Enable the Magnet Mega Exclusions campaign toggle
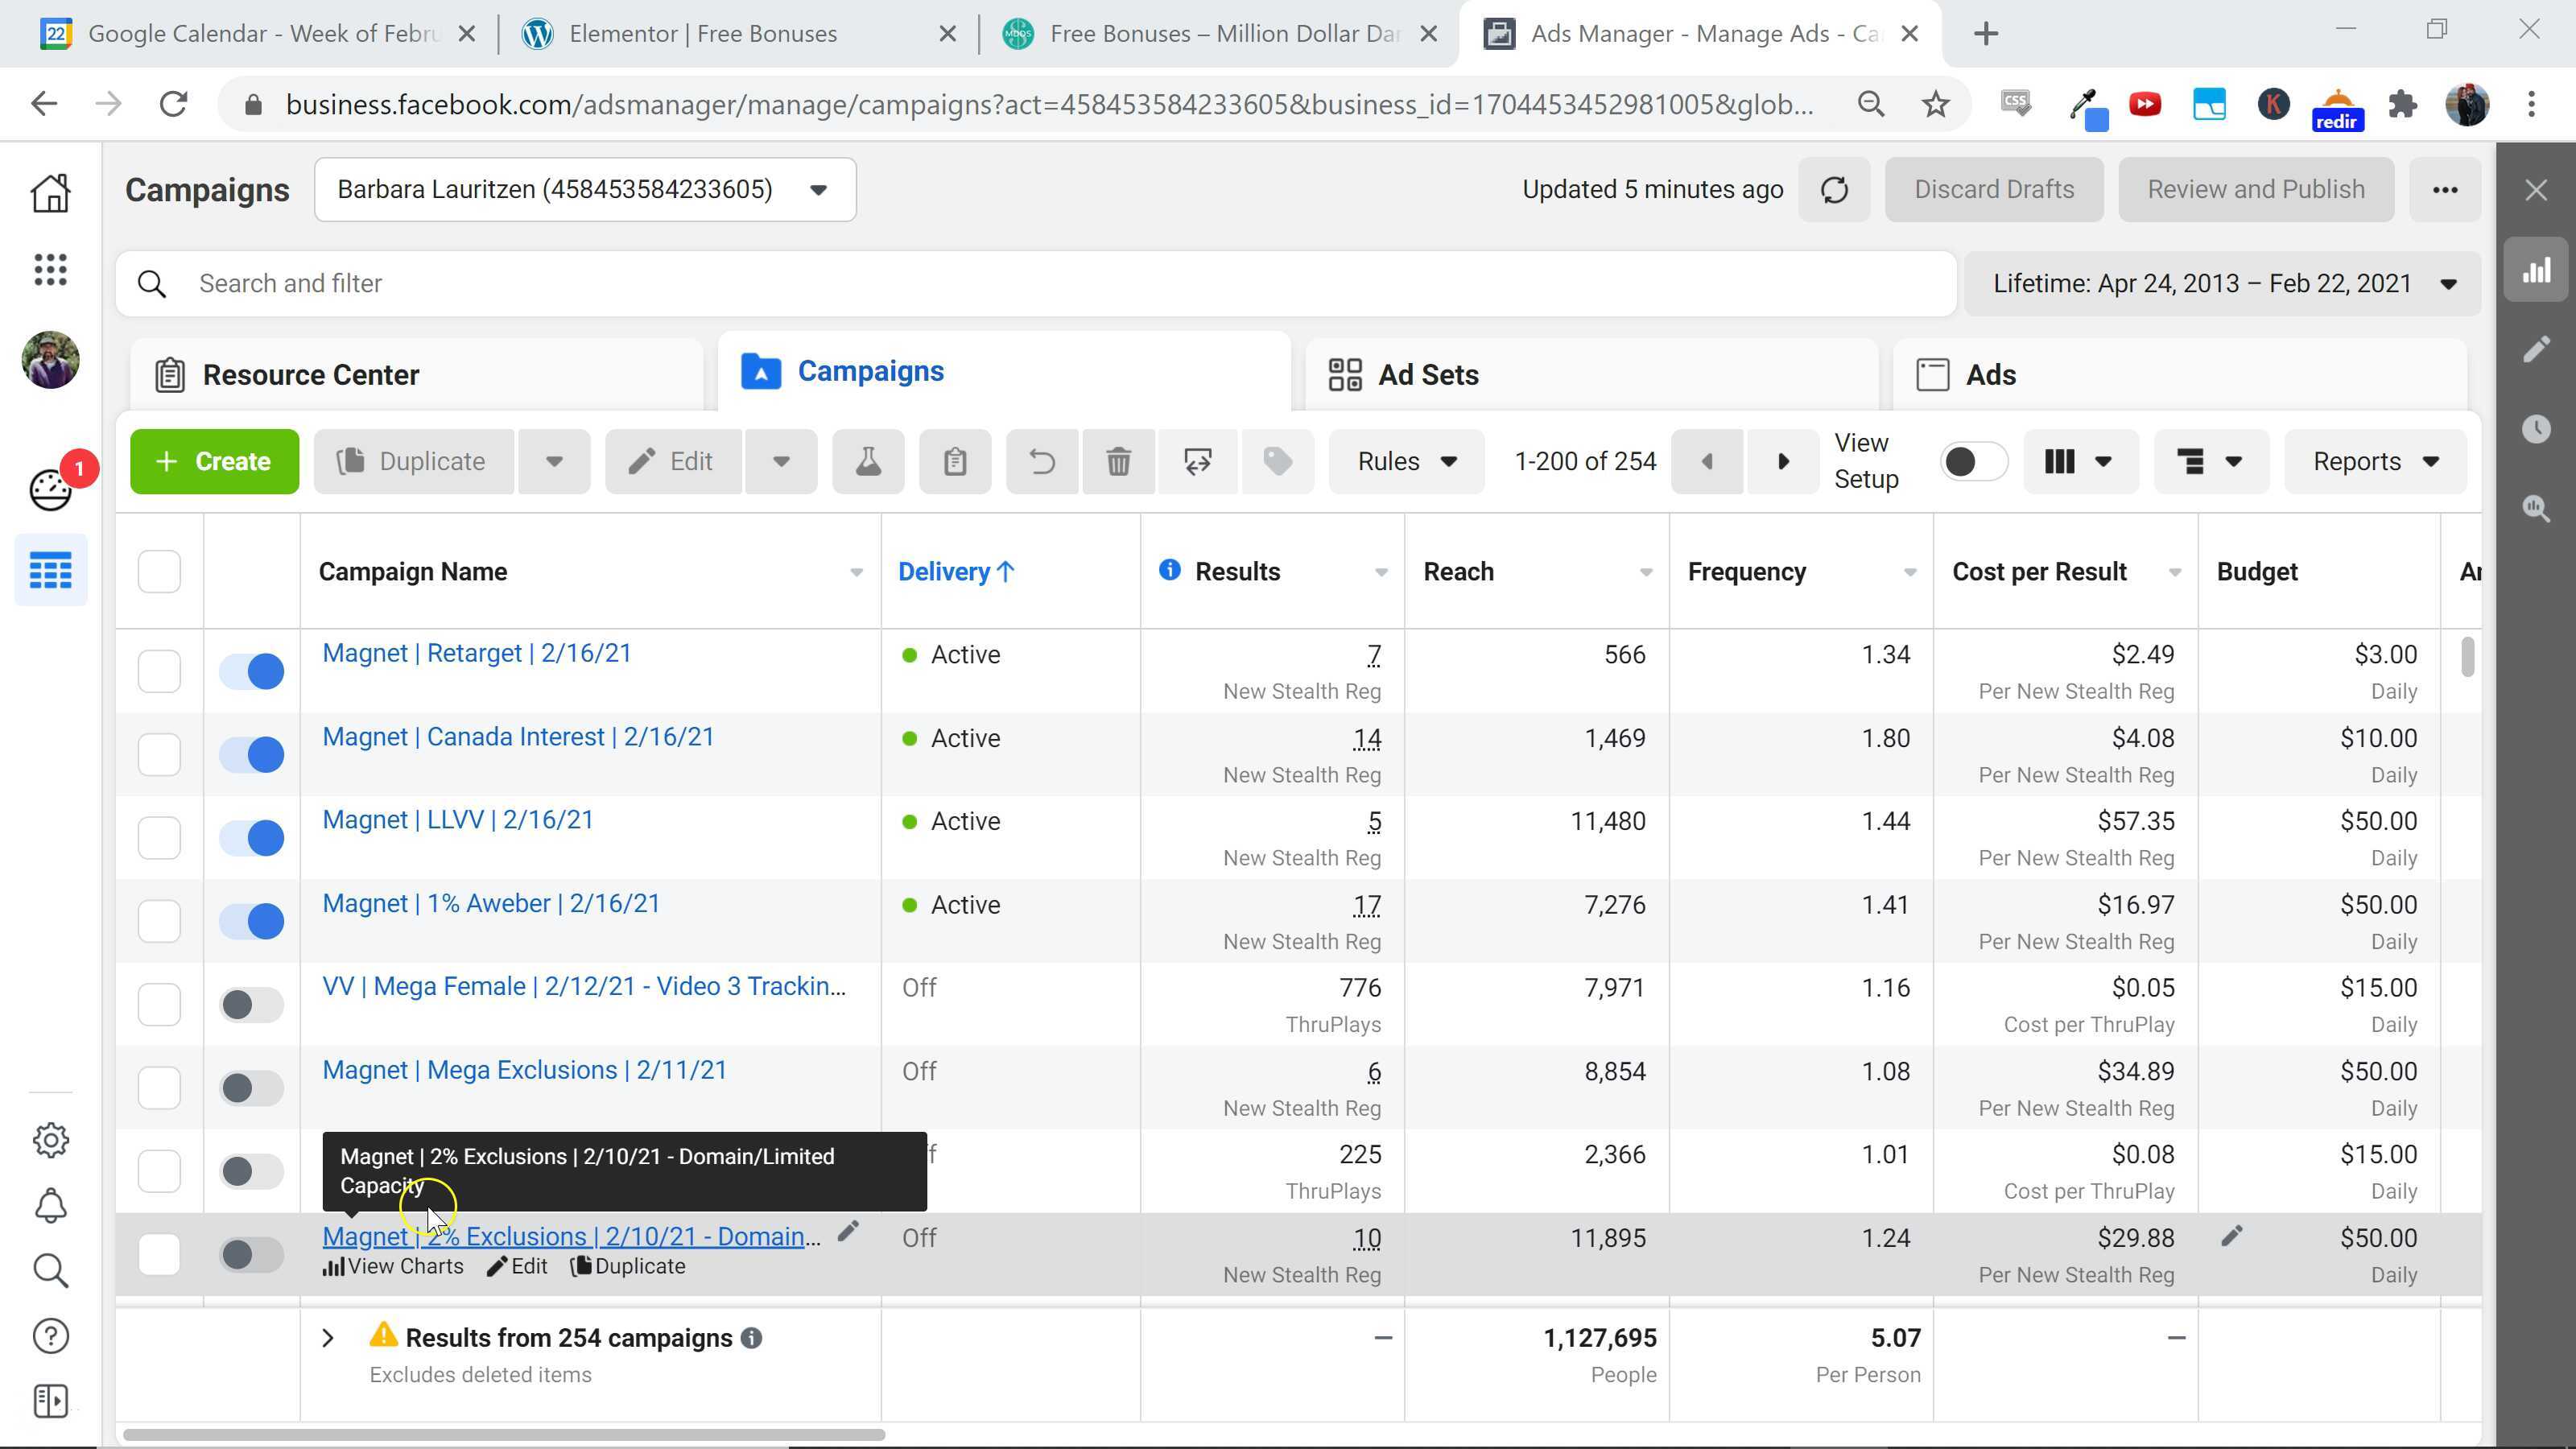Image resolution: width=2576 pixels, height=1449 pixels. 252,1088
